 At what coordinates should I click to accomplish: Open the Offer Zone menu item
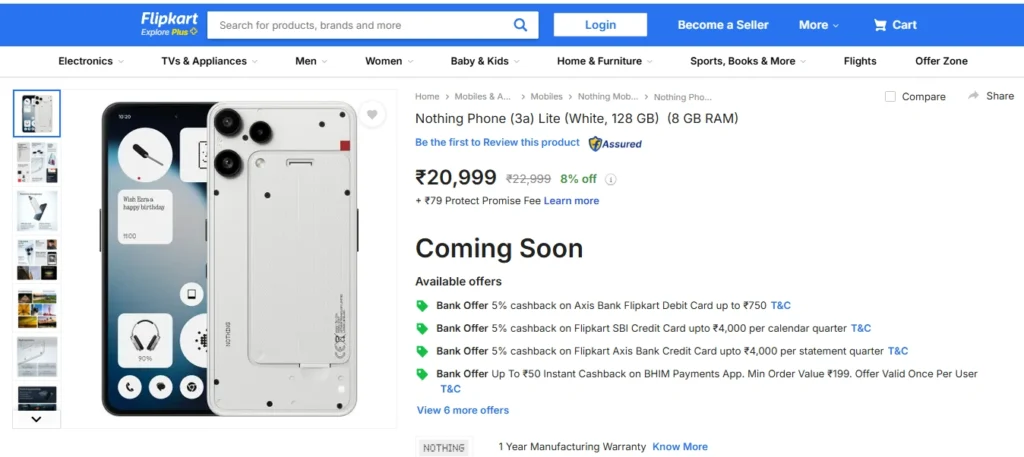(941, 61)
